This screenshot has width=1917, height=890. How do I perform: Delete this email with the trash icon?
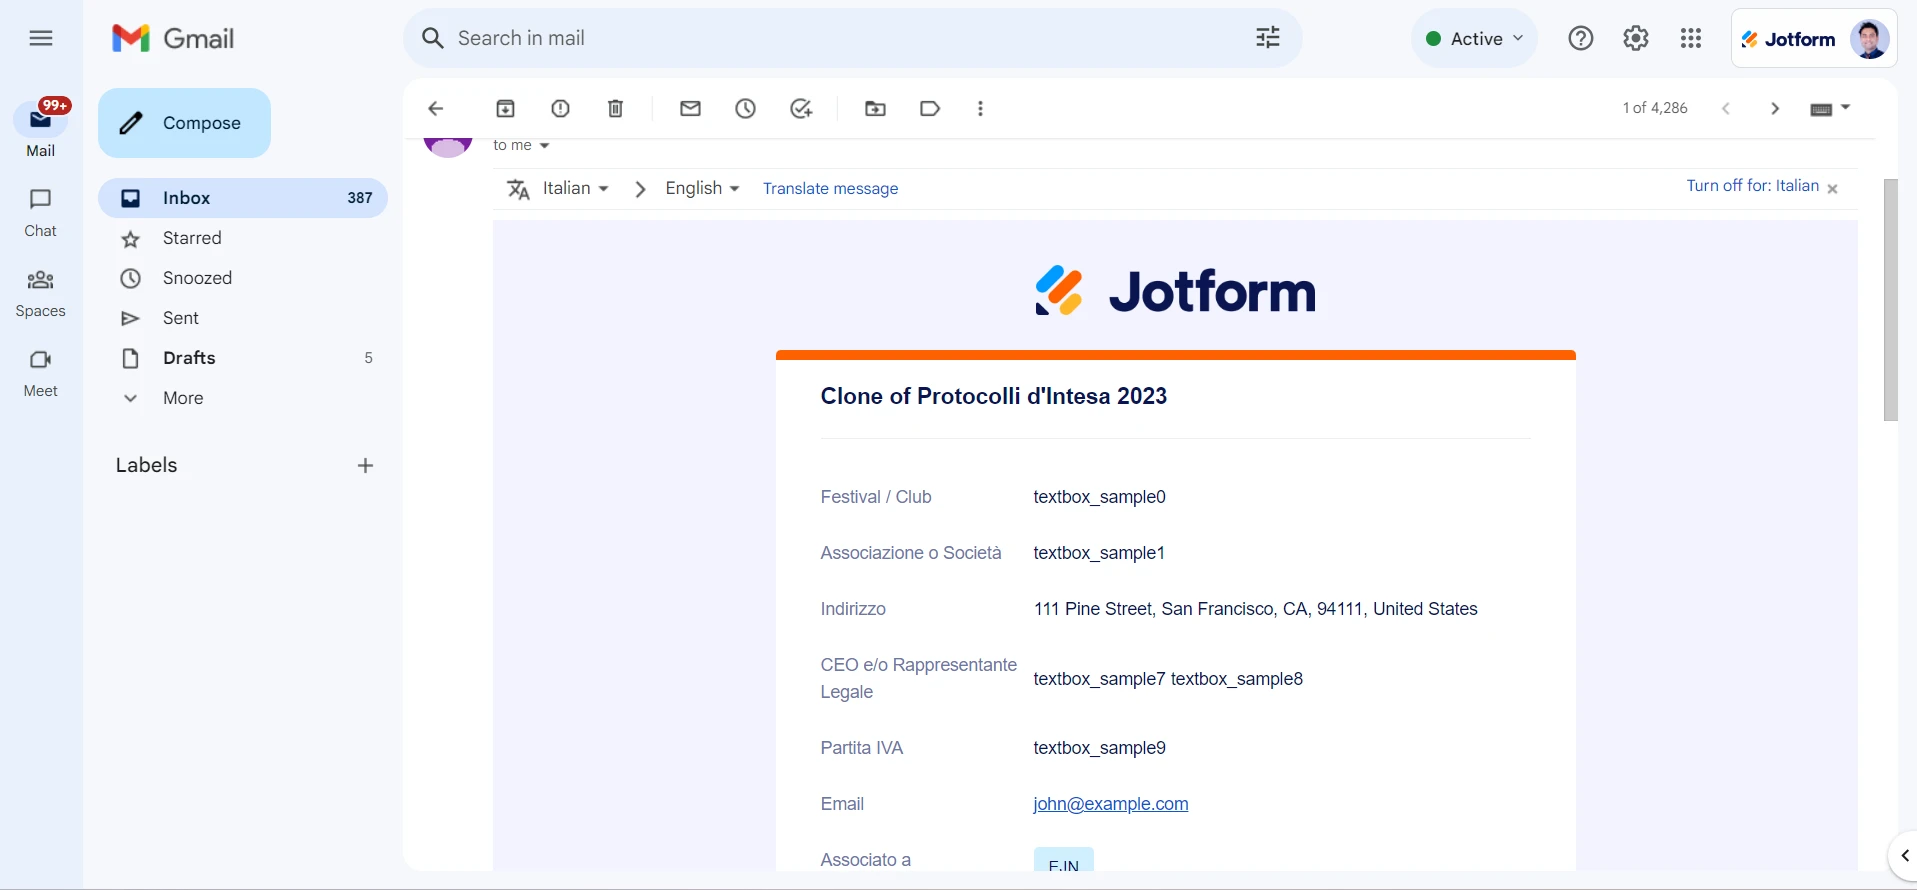(616, 109)
